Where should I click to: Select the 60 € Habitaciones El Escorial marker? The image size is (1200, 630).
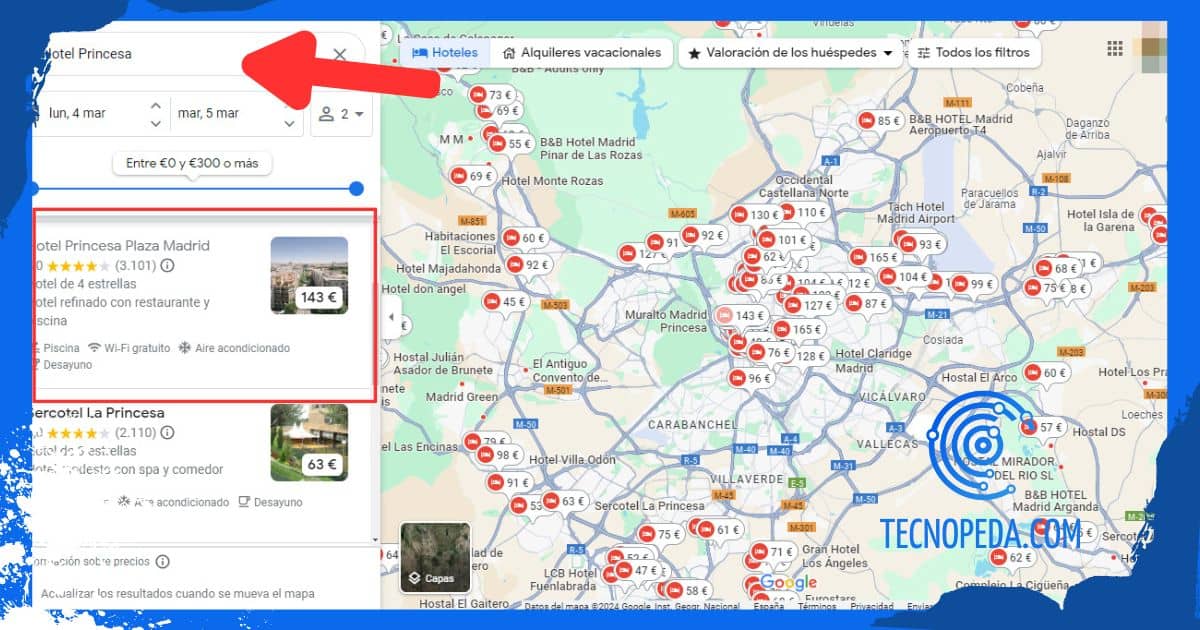pos(524,238)
